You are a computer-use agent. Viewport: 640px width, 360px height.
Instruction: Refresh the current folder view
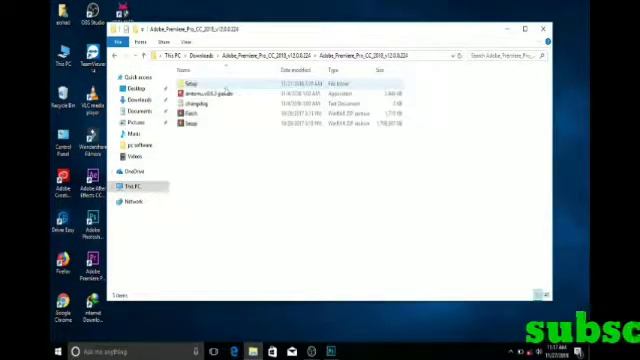coord(460,56)
